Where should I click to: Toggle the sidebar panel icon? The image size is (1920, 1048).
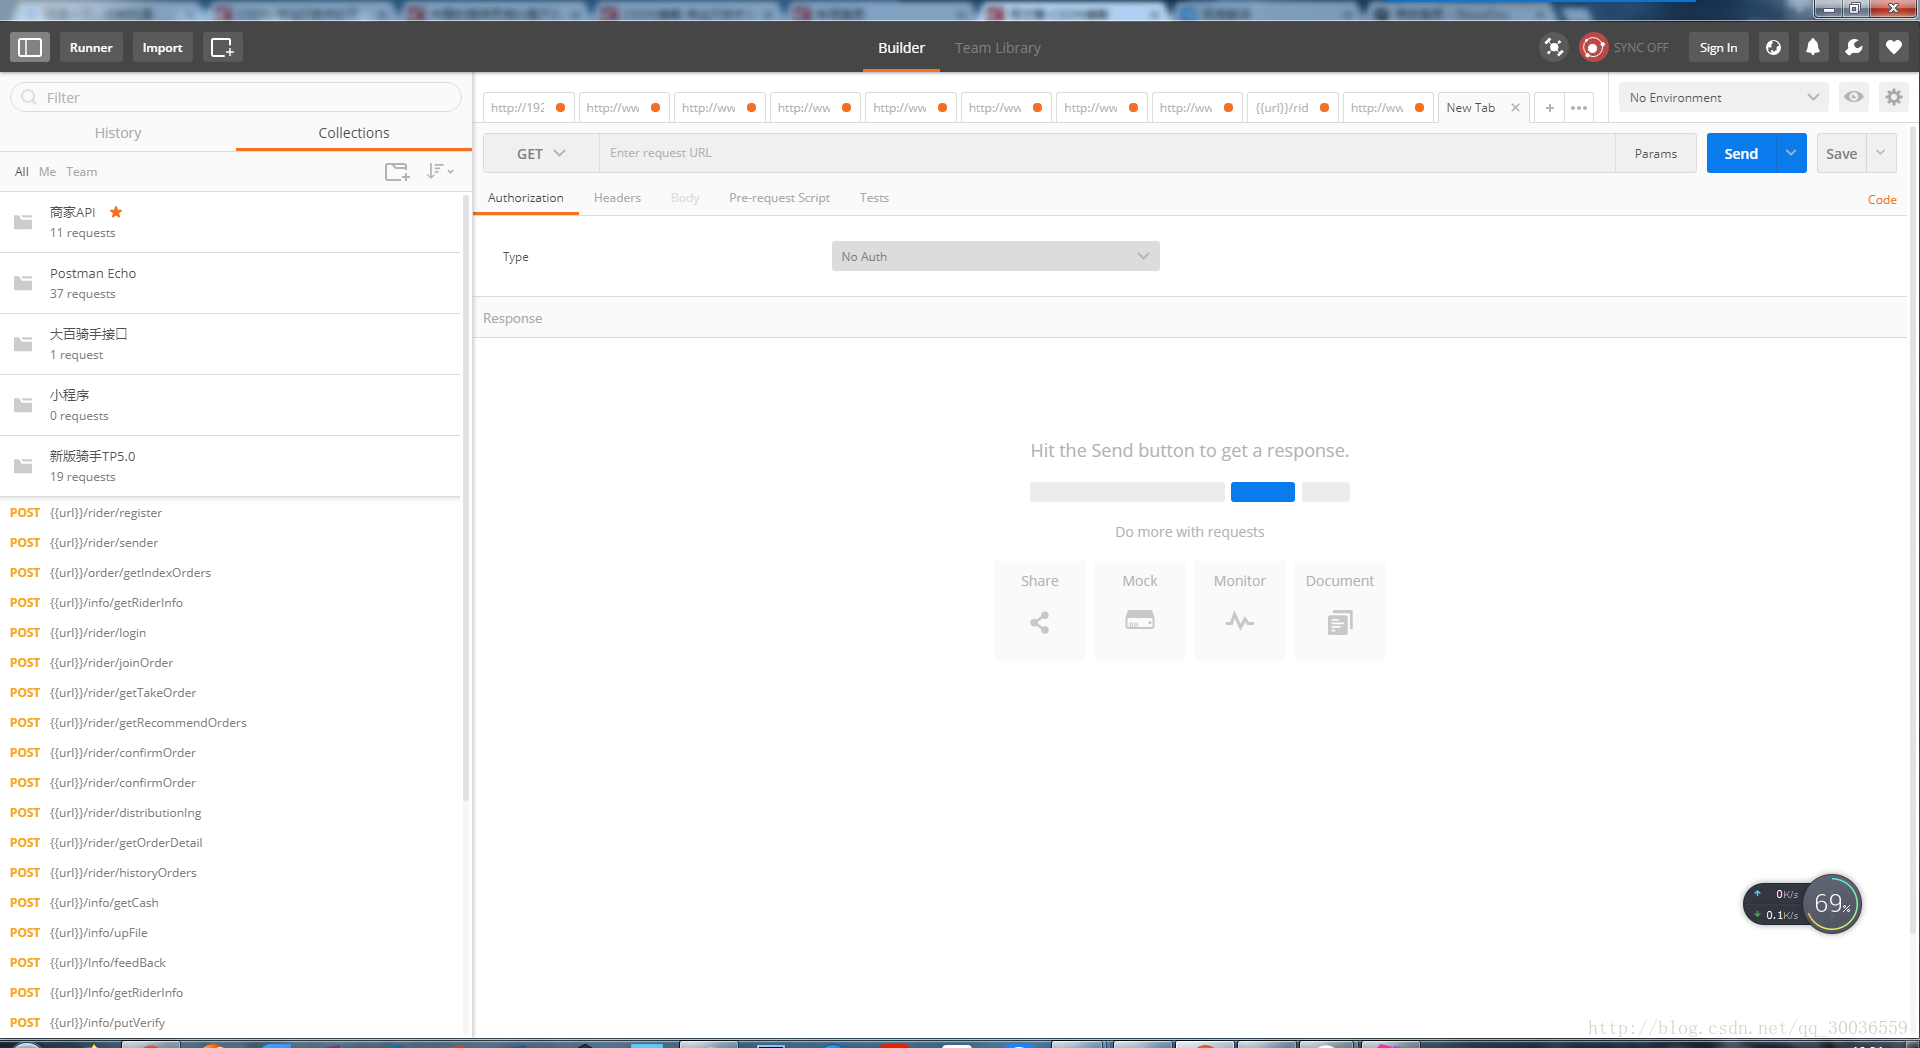tap(30, 47)
